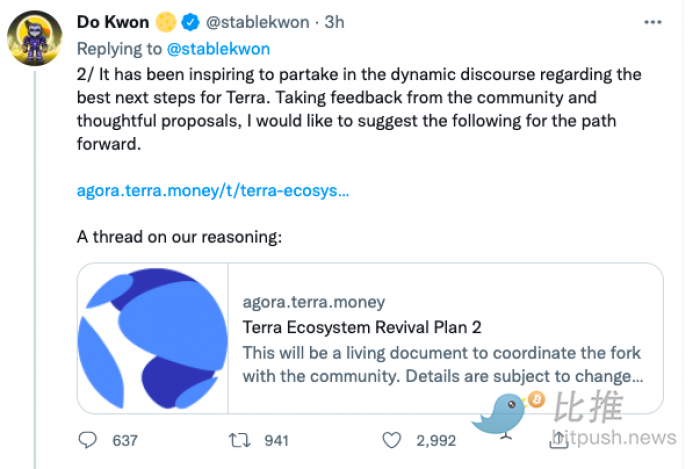The width and height of the screenshot is (700, 469).
Task: Open the agora.terra.money/t/terra-ecosys link
Action: click(x=213, y=191)
